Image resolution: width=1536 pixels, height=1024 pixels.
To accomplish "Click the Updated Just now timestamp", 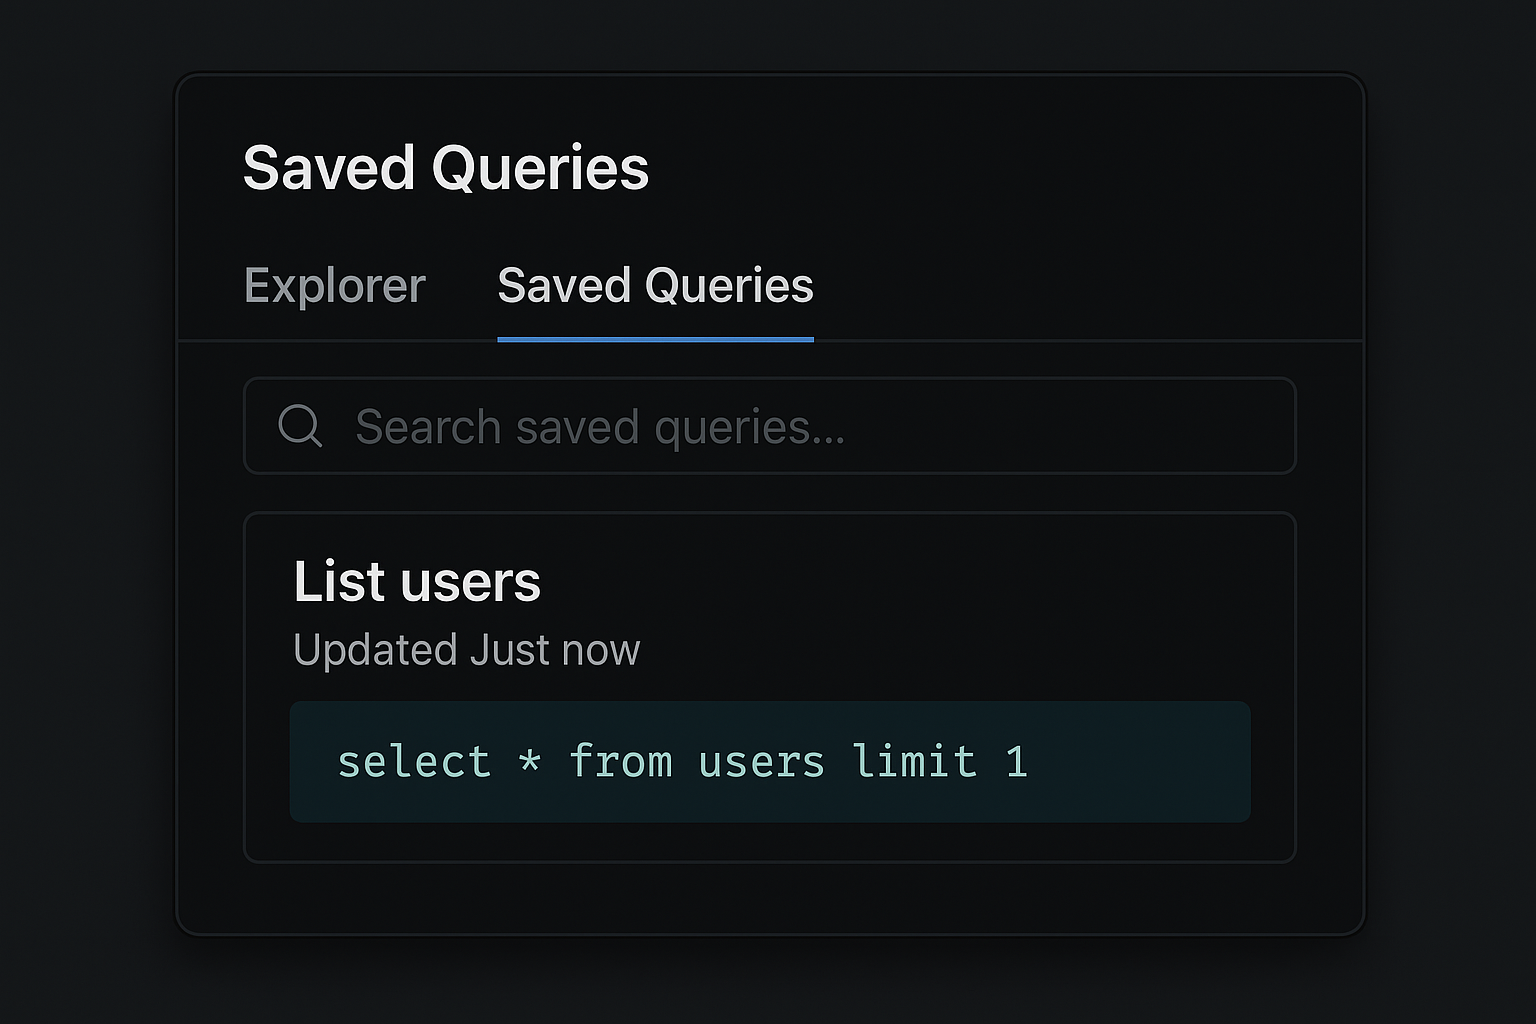I will click(x=467, y=649).
